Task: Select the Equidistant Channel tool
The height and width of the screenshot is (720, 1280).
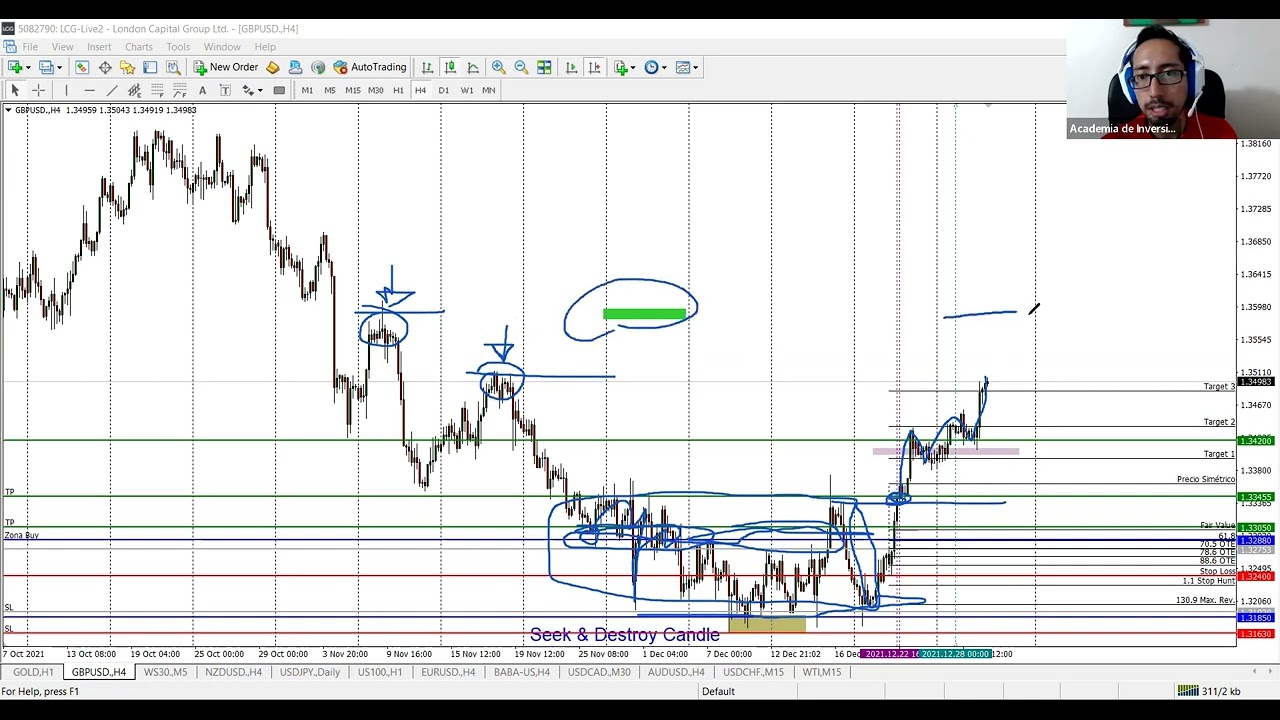Action: (x=134, y=90)
